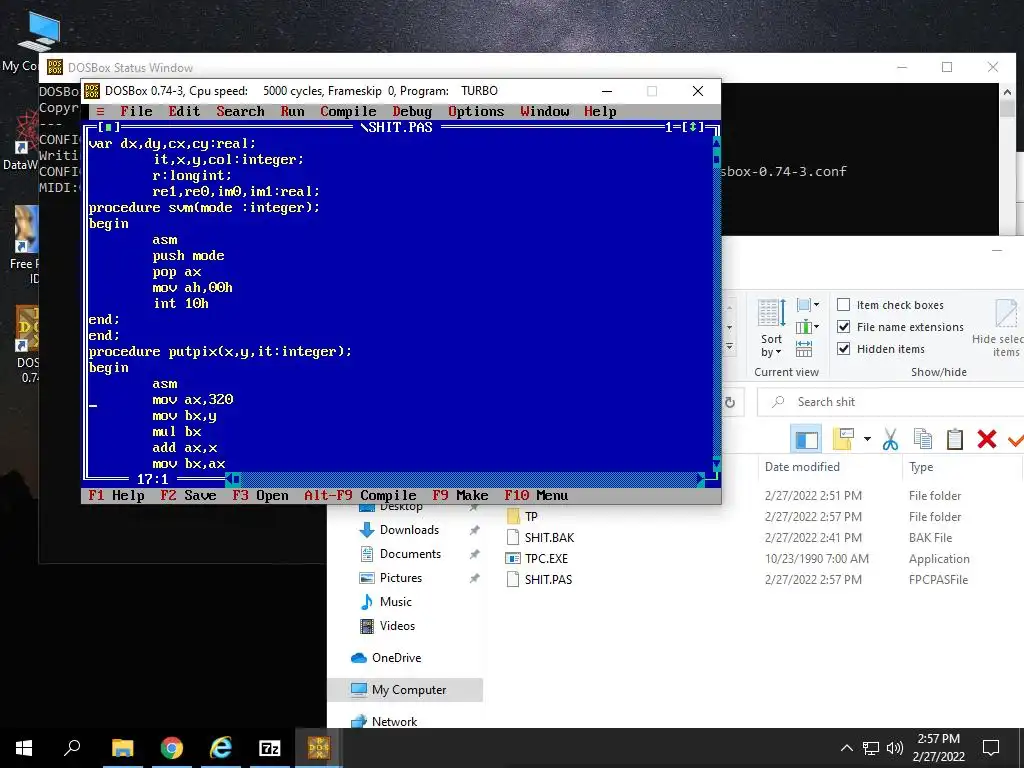Open the Debug menu in Turbo Pascal
Image resolution: width=1024 pixels, height=768 pixels.
(x=412, y=112)
